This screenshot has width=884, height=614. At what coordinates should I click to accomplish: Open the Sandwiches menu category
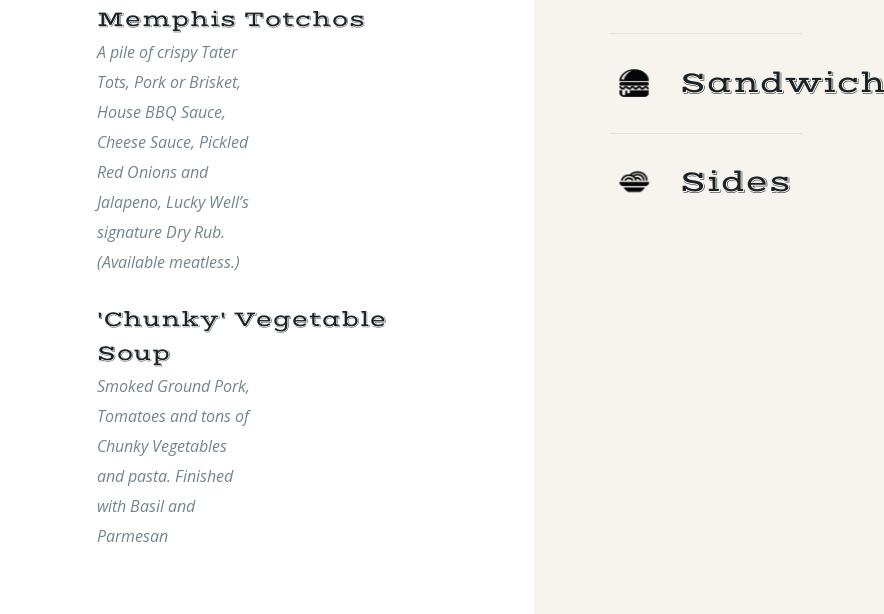tap(782, 83)
